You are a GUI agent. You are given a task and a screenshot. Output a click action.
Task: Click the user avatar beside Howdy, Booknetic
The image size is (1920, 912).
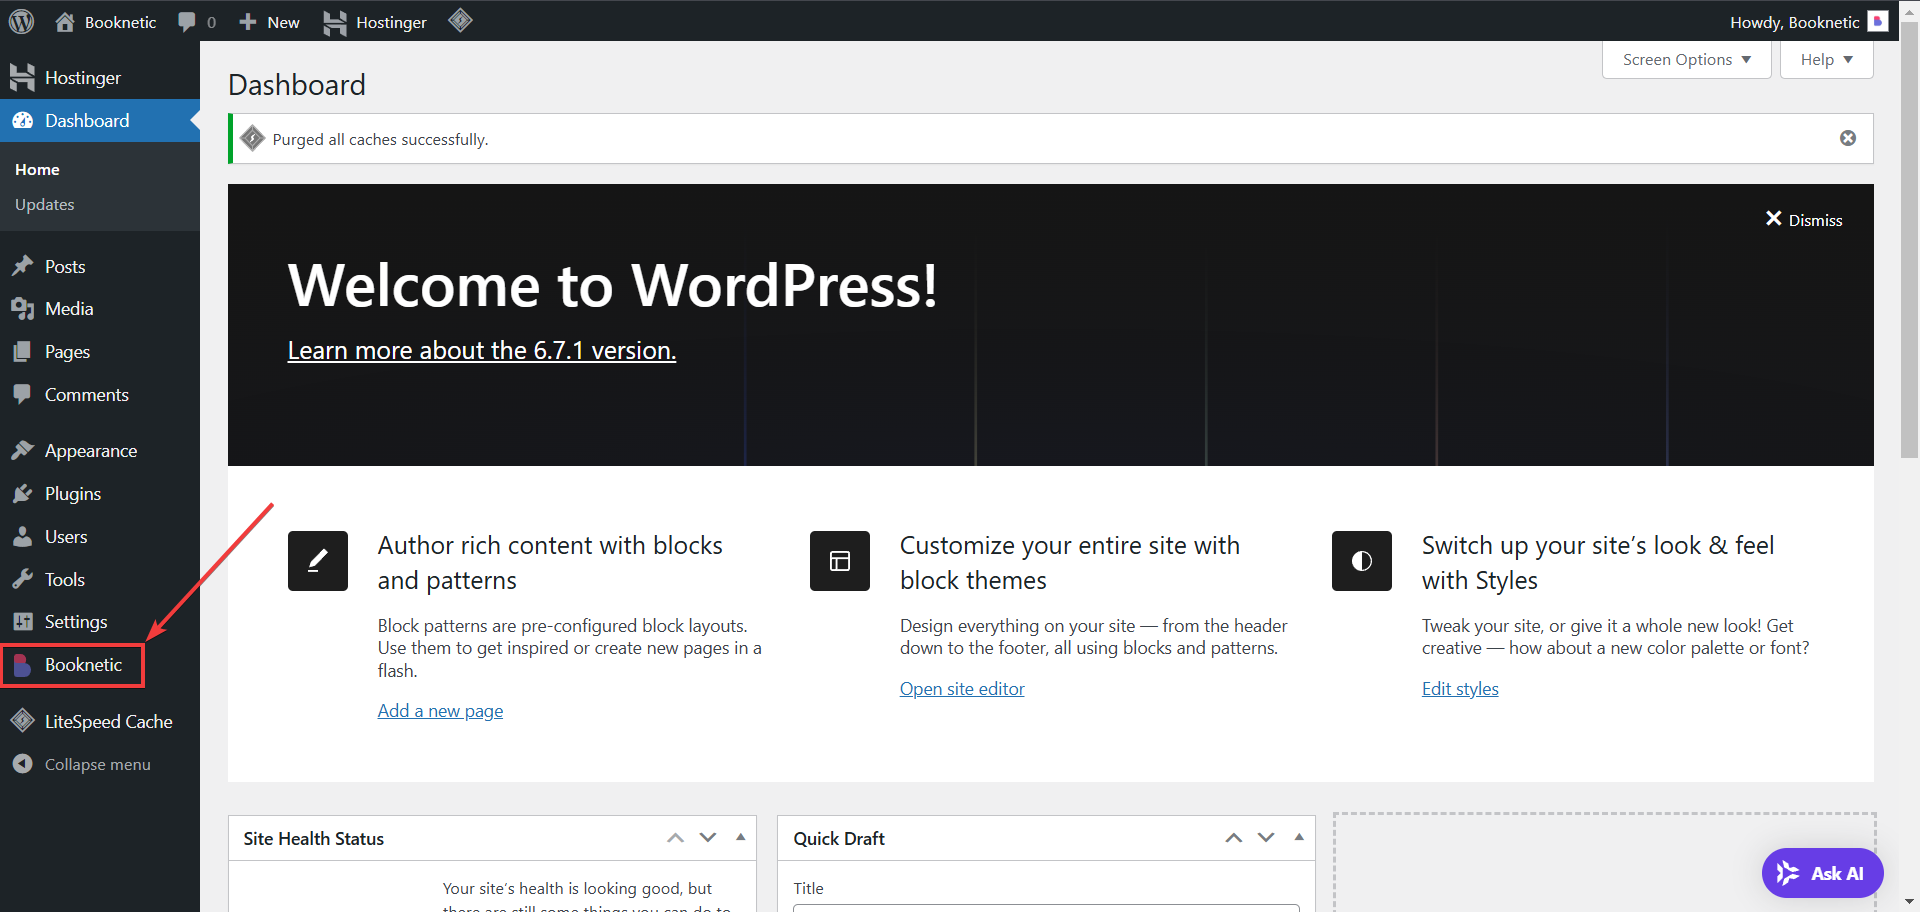coord(1878,21)
